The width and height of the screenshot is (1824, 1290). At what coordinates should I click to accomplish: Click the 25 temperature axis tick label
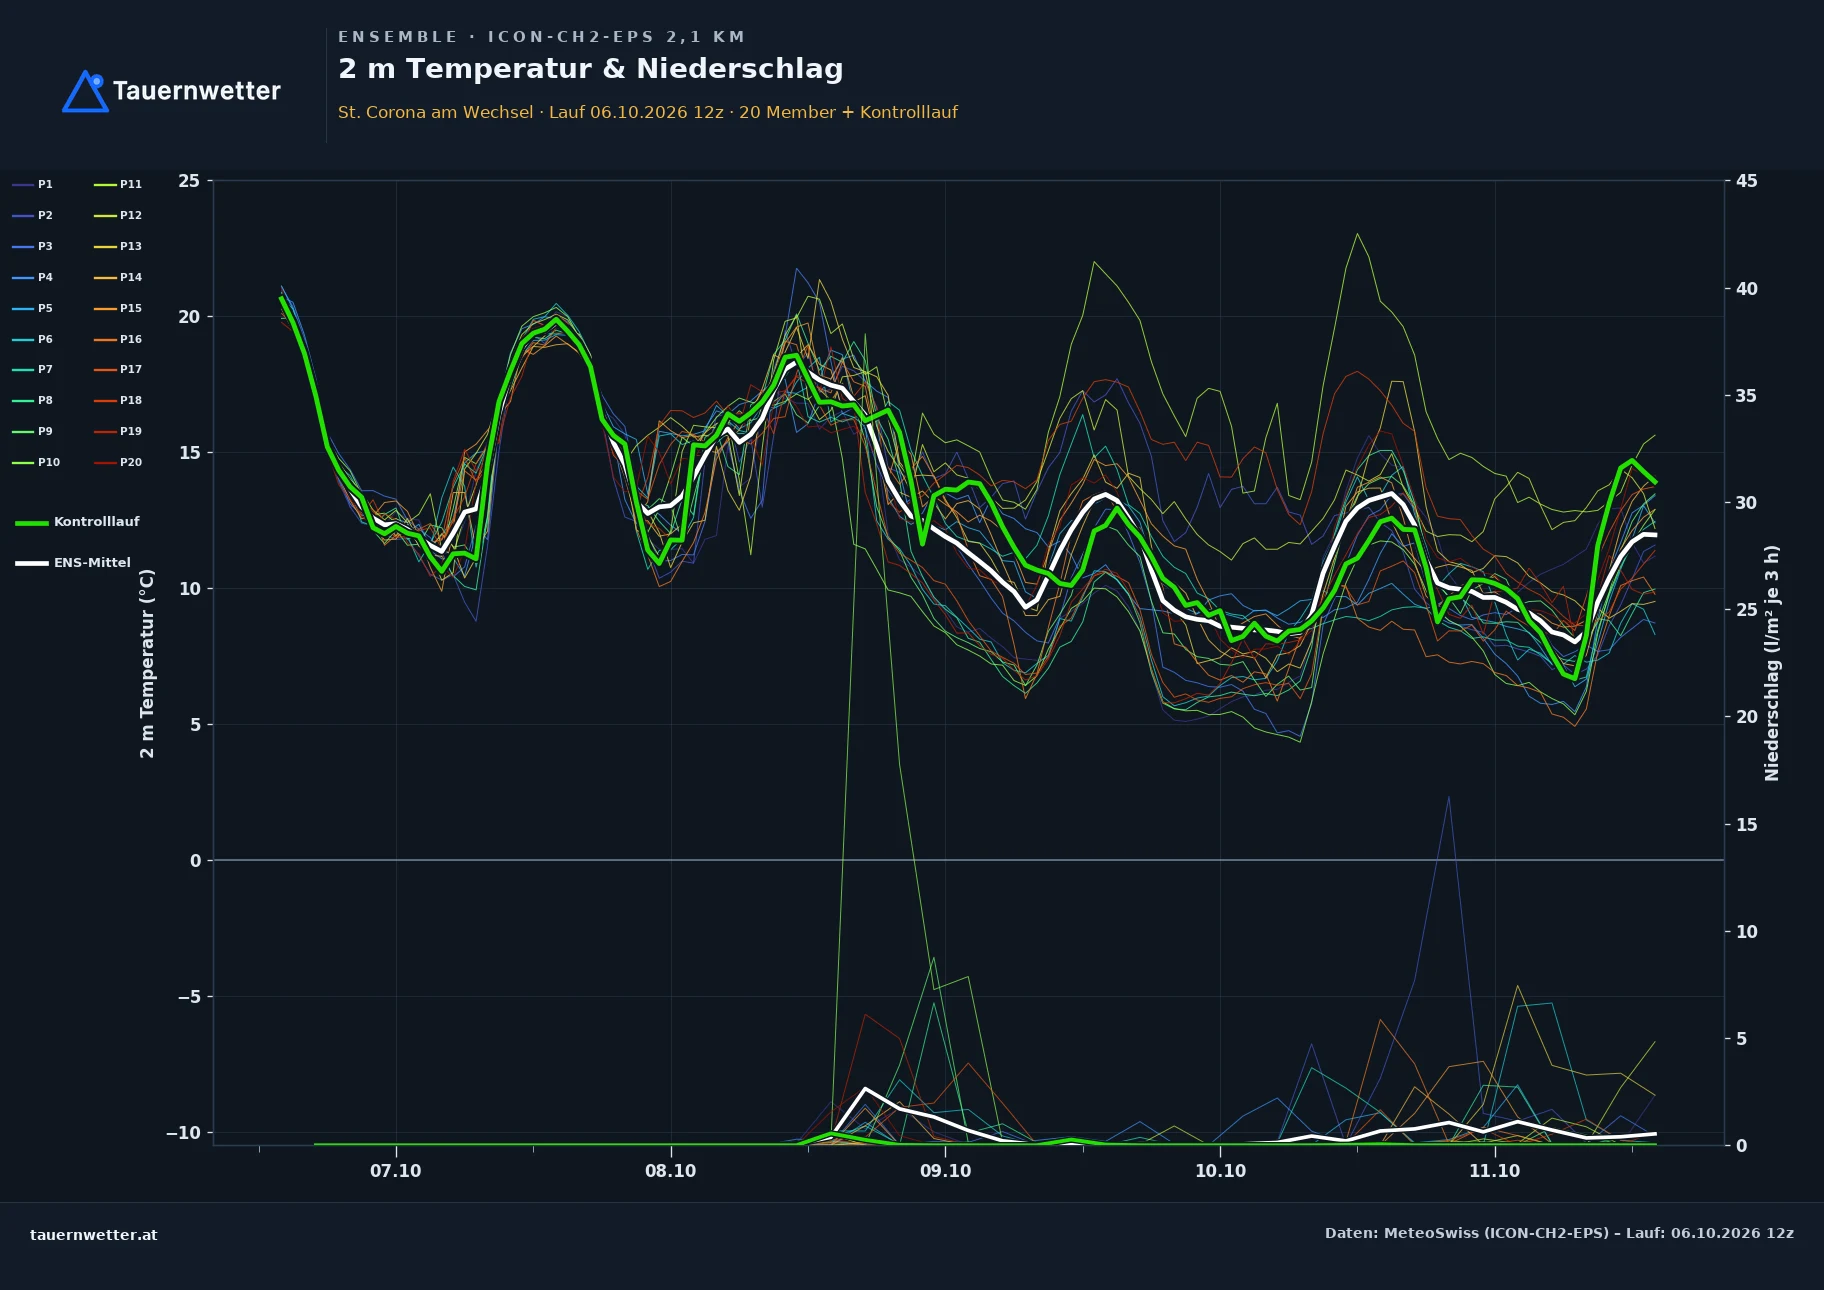pyautogui.click(x=189, y=181)
